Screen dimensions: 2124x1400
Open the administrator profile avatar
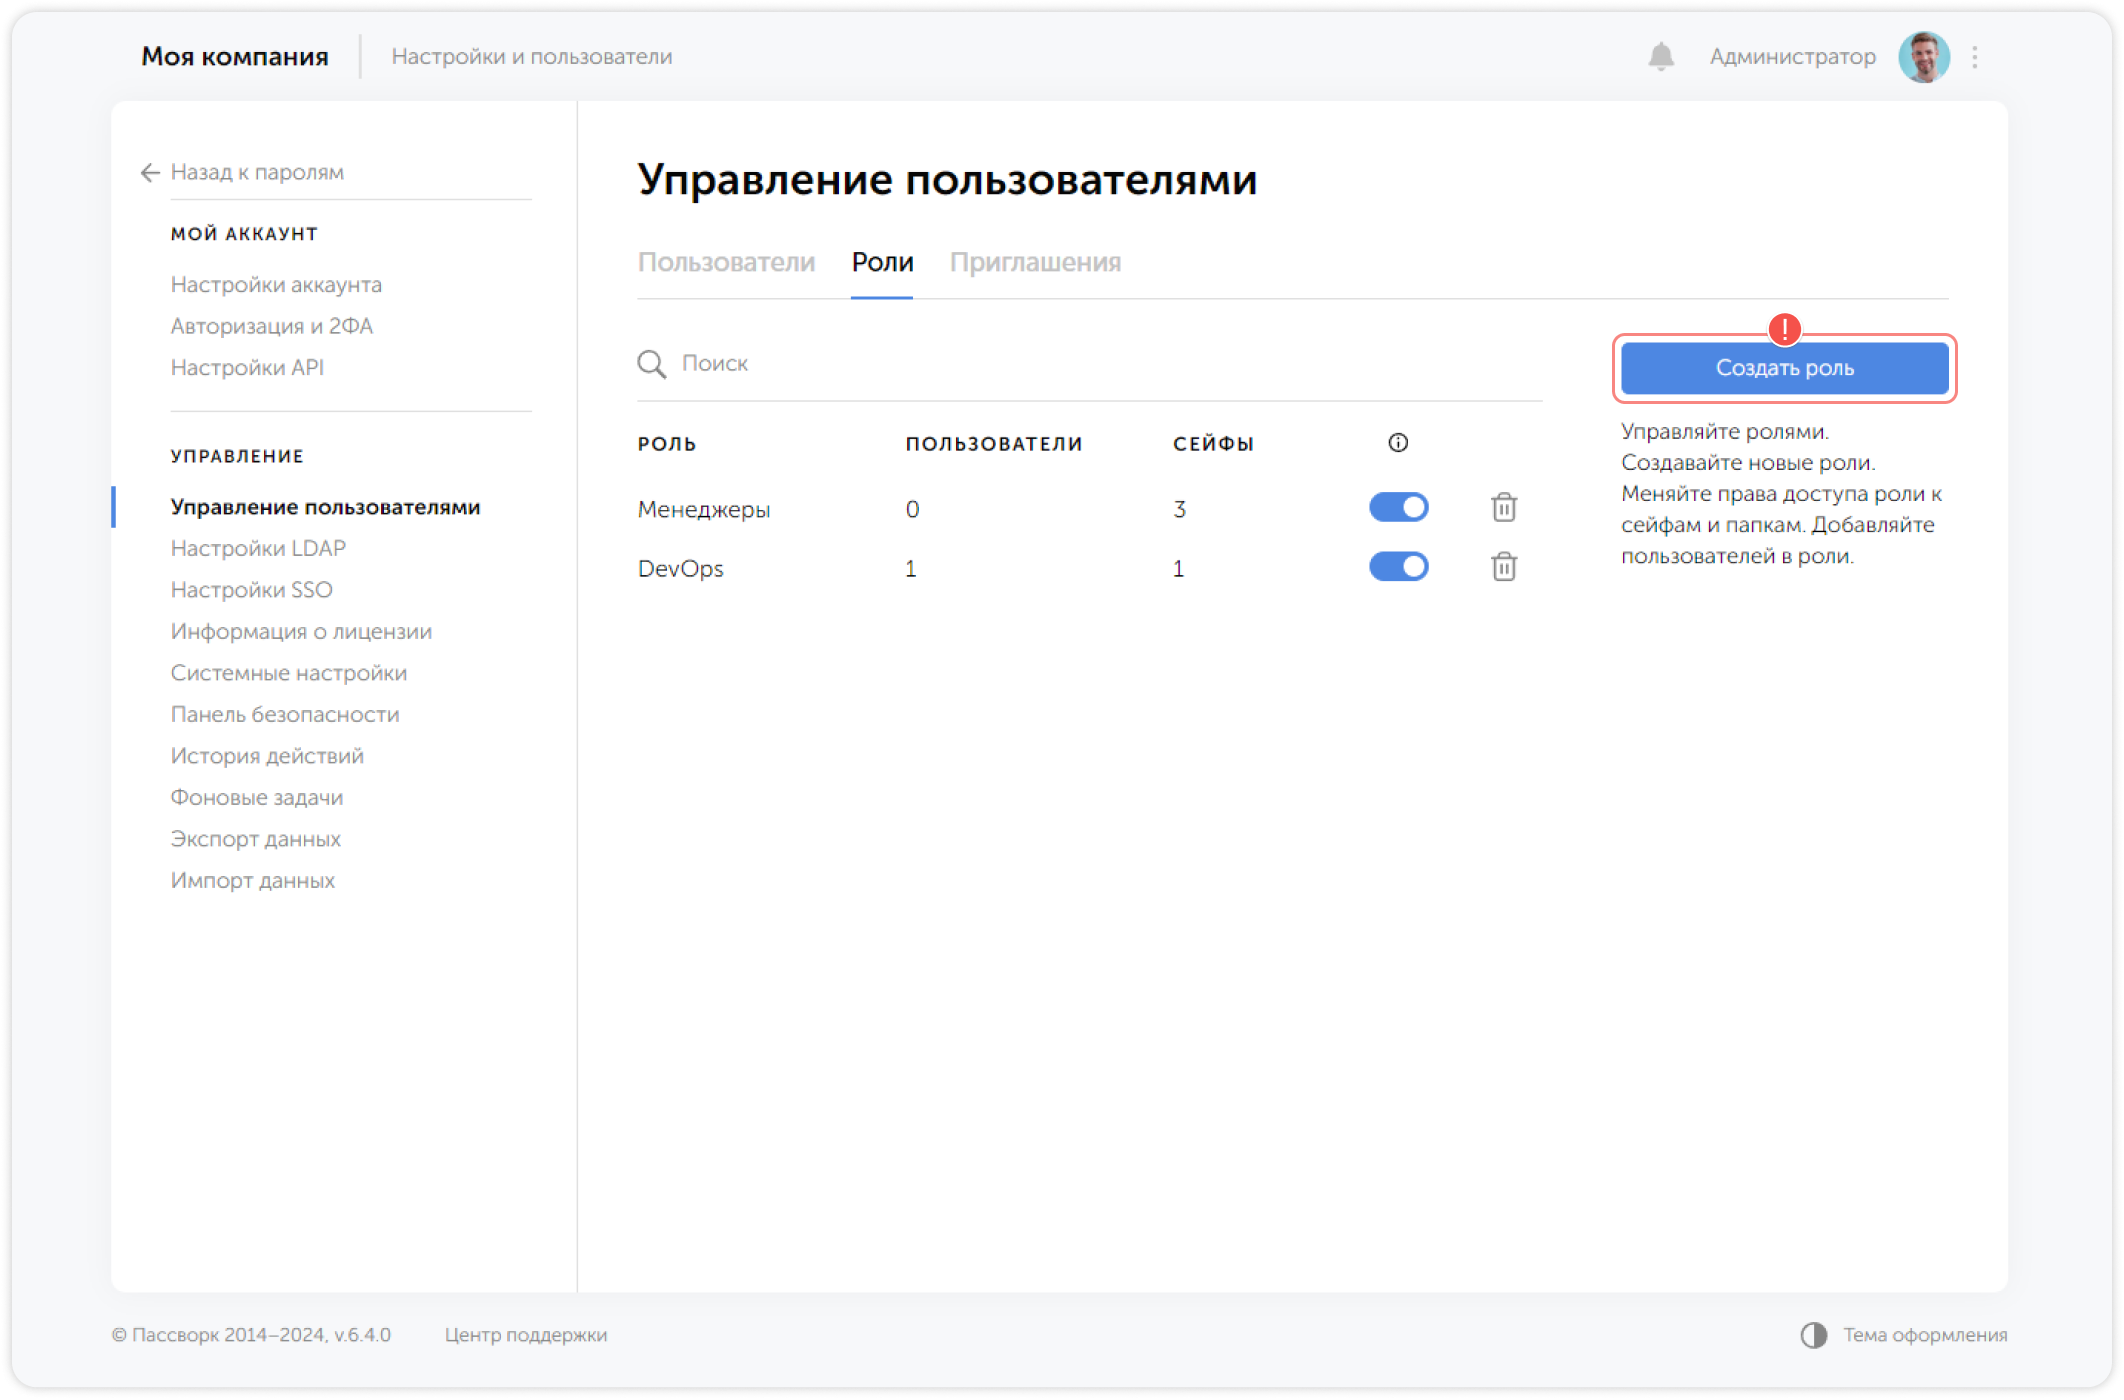(x=1923, y=57)
